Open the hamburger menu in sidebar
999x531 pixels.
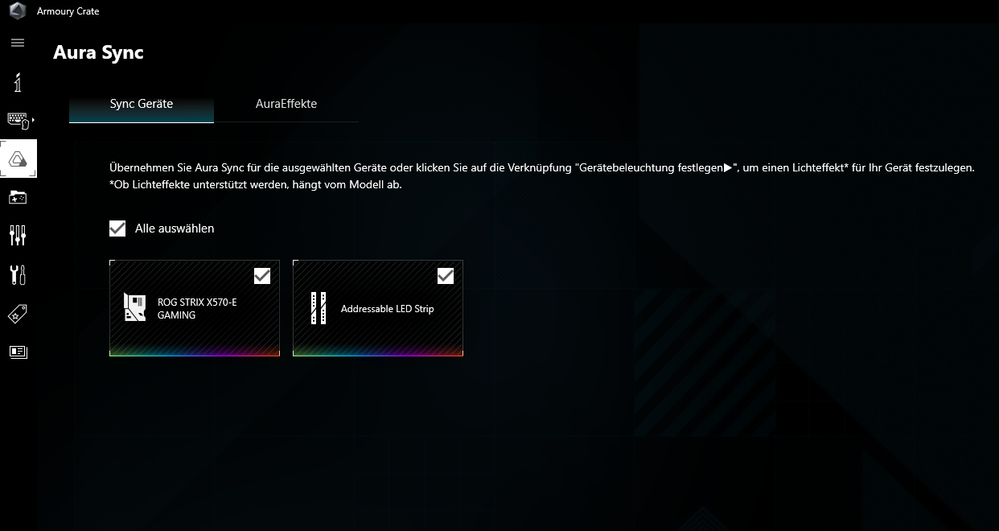[x=18, y=43]
